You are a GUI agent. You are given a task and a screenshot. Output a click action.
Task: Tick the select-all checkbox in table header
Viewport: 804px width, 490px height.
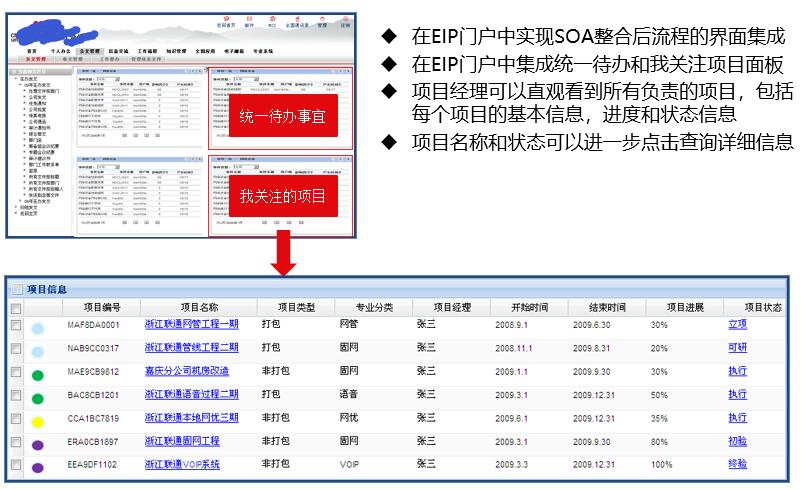pos(16,309)
